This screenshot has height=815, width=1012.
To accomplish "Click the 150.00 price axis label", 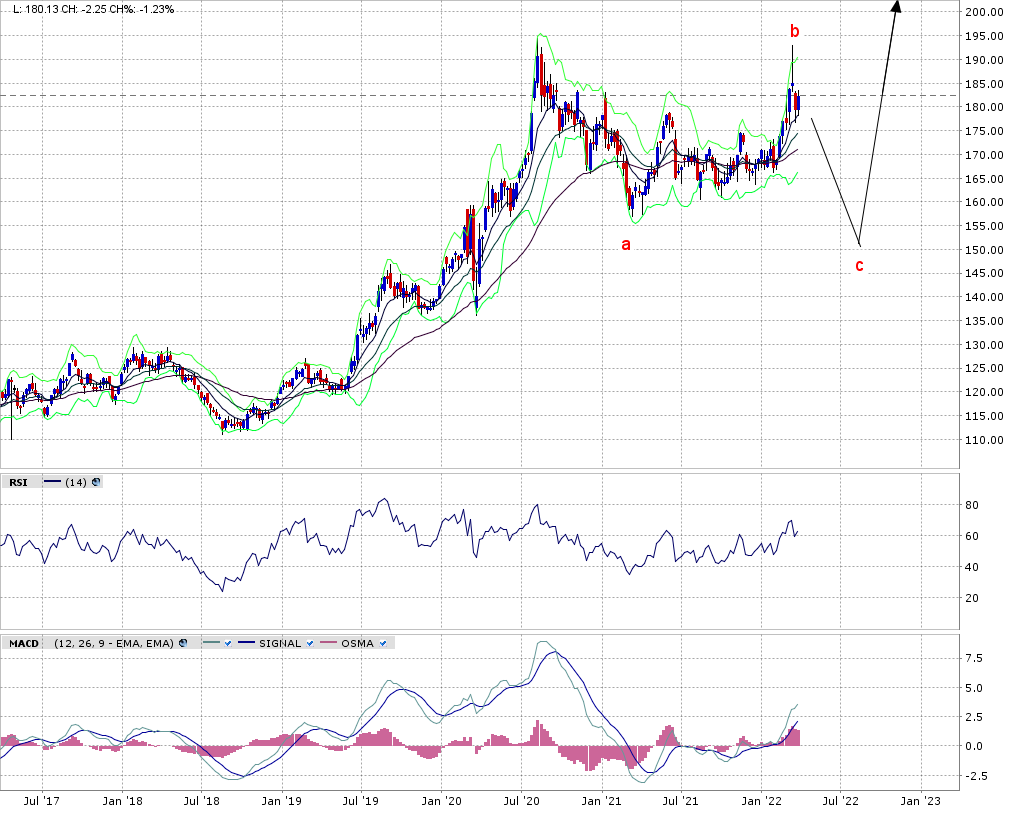I will click(x=984, y=250).
